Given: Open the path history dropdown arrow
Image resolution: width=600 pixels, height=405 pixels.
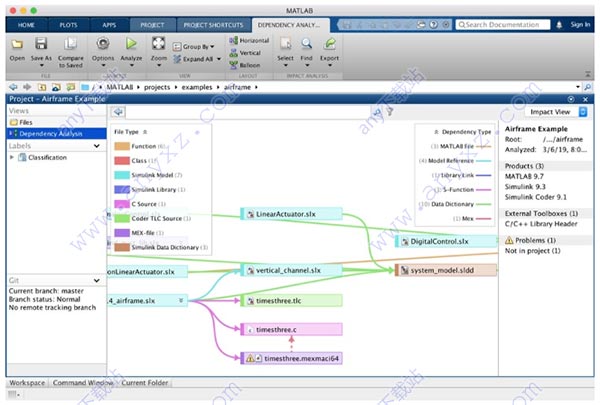Looking at the screenshot, I should point(578,87).
